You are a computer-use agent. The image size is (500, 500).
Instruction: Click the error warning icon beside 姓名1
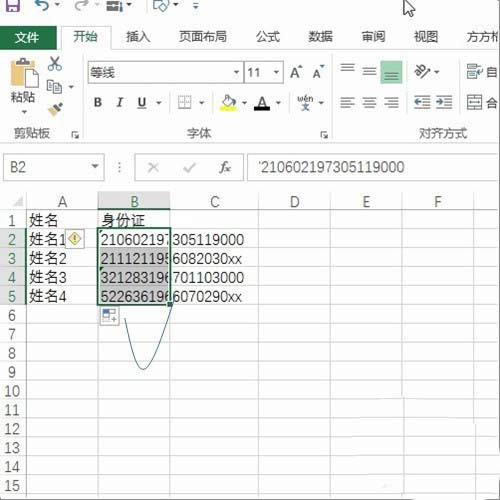(75, 239)
